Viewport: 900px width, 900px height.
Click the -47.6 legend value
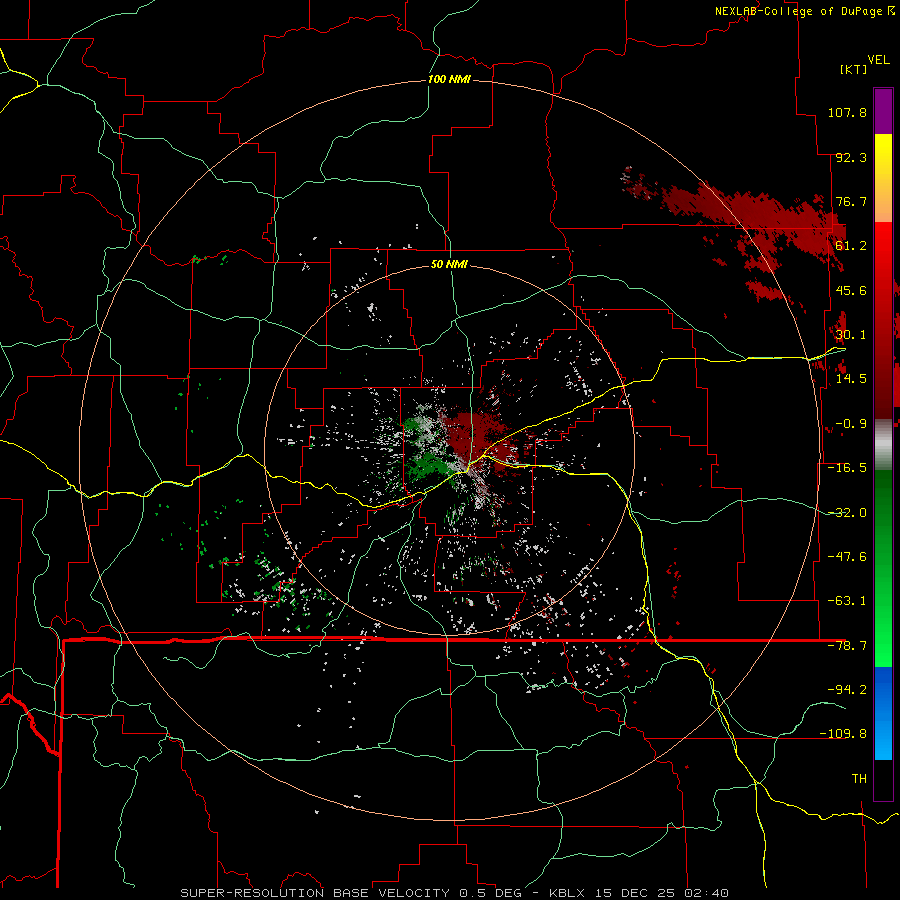pos(847,557)
